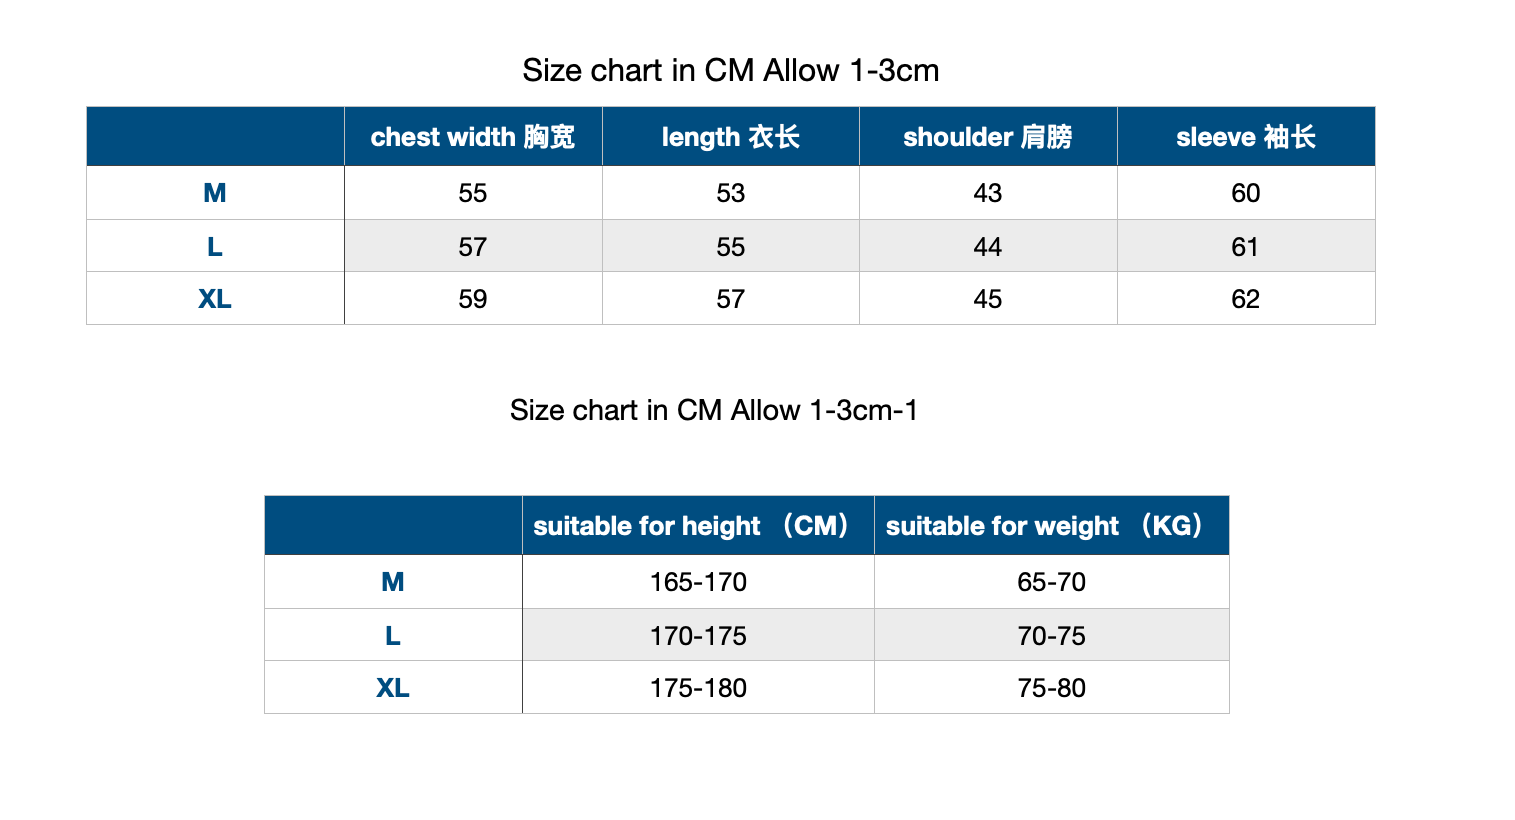
Task: Select the XL row label in first table
Action: (x=215, y=299)
